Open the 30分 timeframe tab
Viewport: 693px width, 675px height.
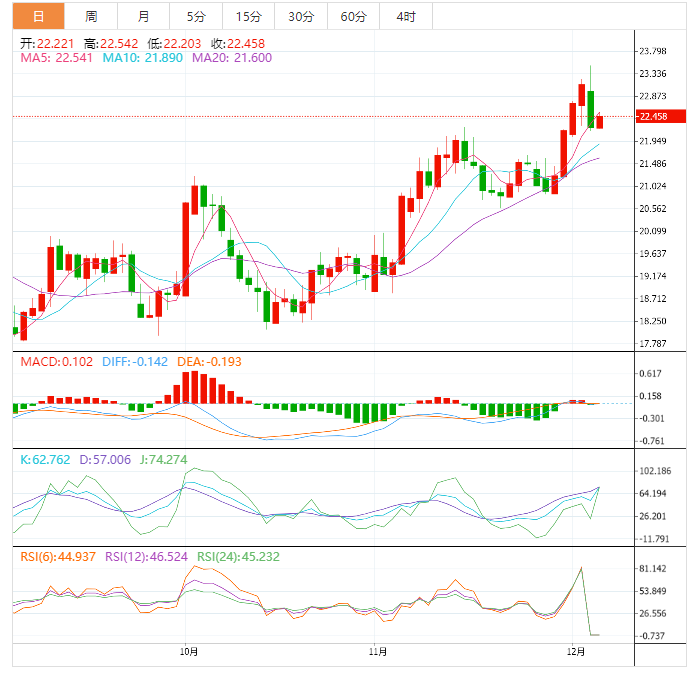[301, 16]
